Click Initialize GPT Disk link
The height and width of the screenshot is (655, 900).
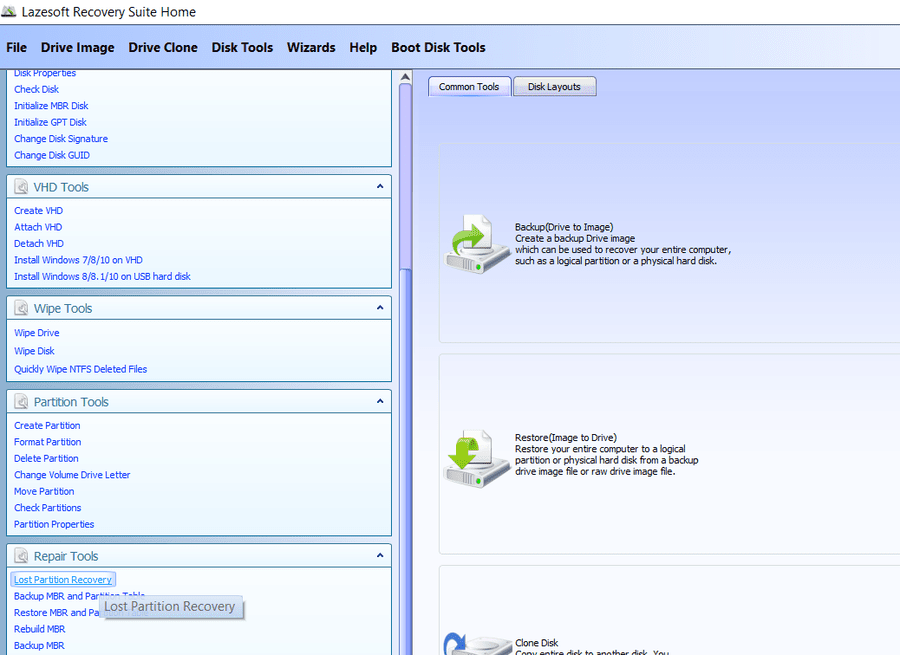pos(51,122)
